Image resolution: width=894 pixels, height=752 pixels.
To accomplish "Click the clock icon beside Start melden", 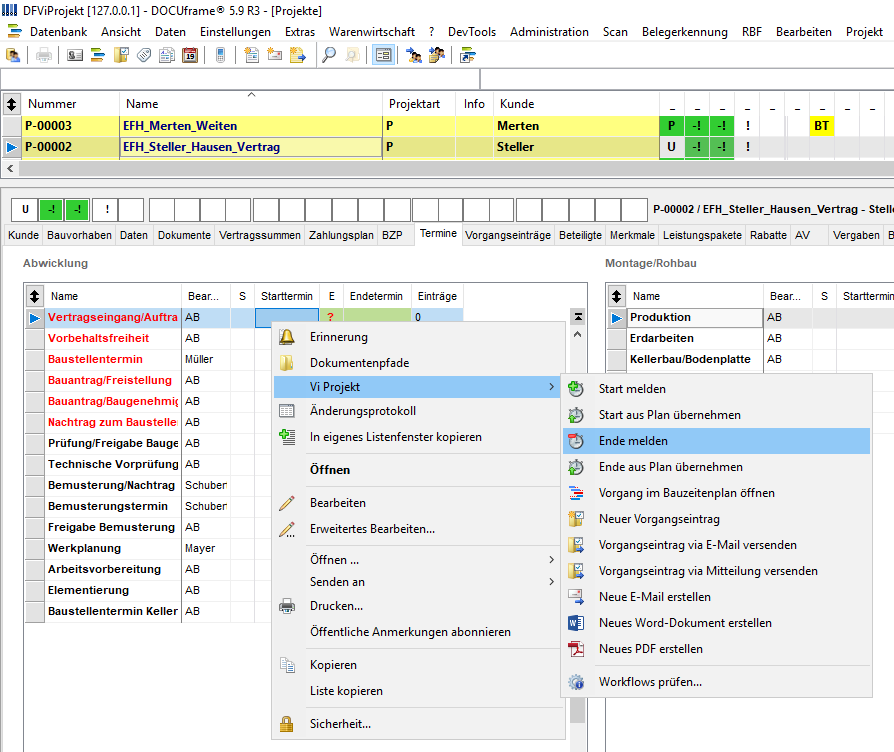I will point(576,389).
